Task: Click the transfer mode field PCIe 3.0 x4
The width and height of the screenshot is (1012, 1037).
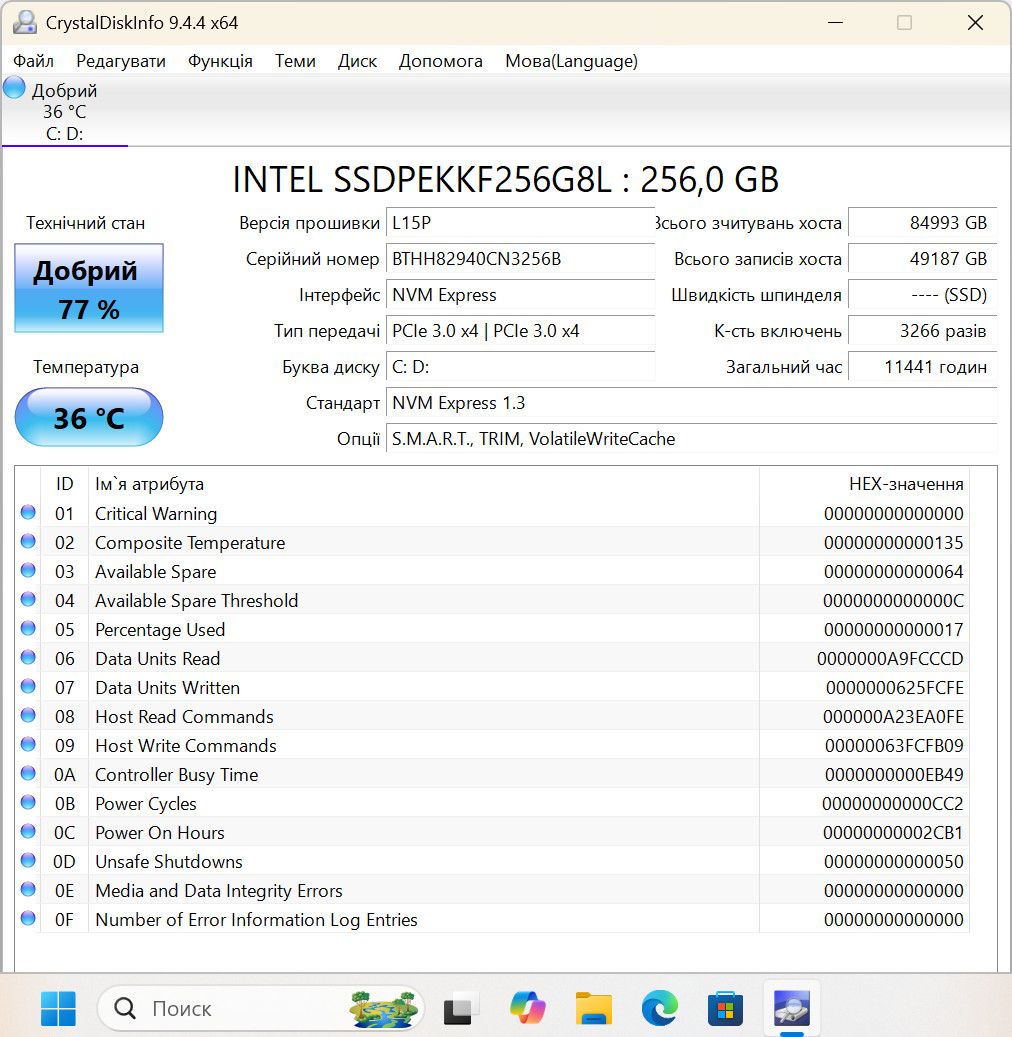Action: pyautogui.click(x=520, y=331)
